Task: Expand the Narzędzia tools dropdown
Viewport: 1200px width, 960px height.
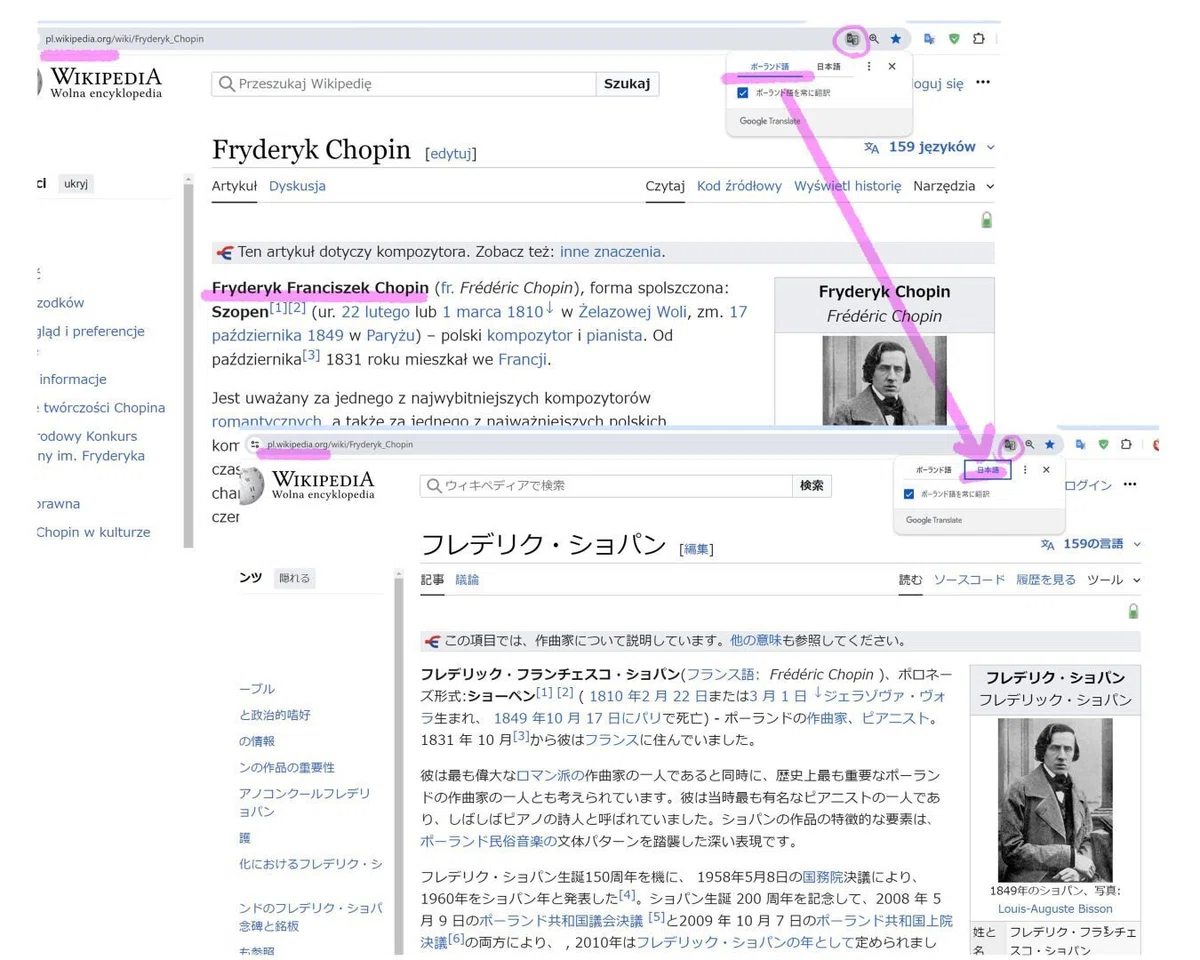Action: (x=990, y=186)
